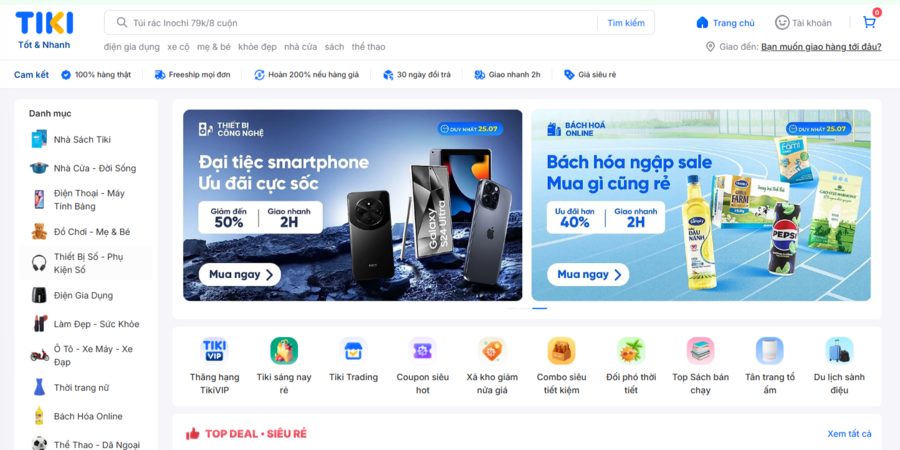Select the active carousel indicator dot

[540, 308]
